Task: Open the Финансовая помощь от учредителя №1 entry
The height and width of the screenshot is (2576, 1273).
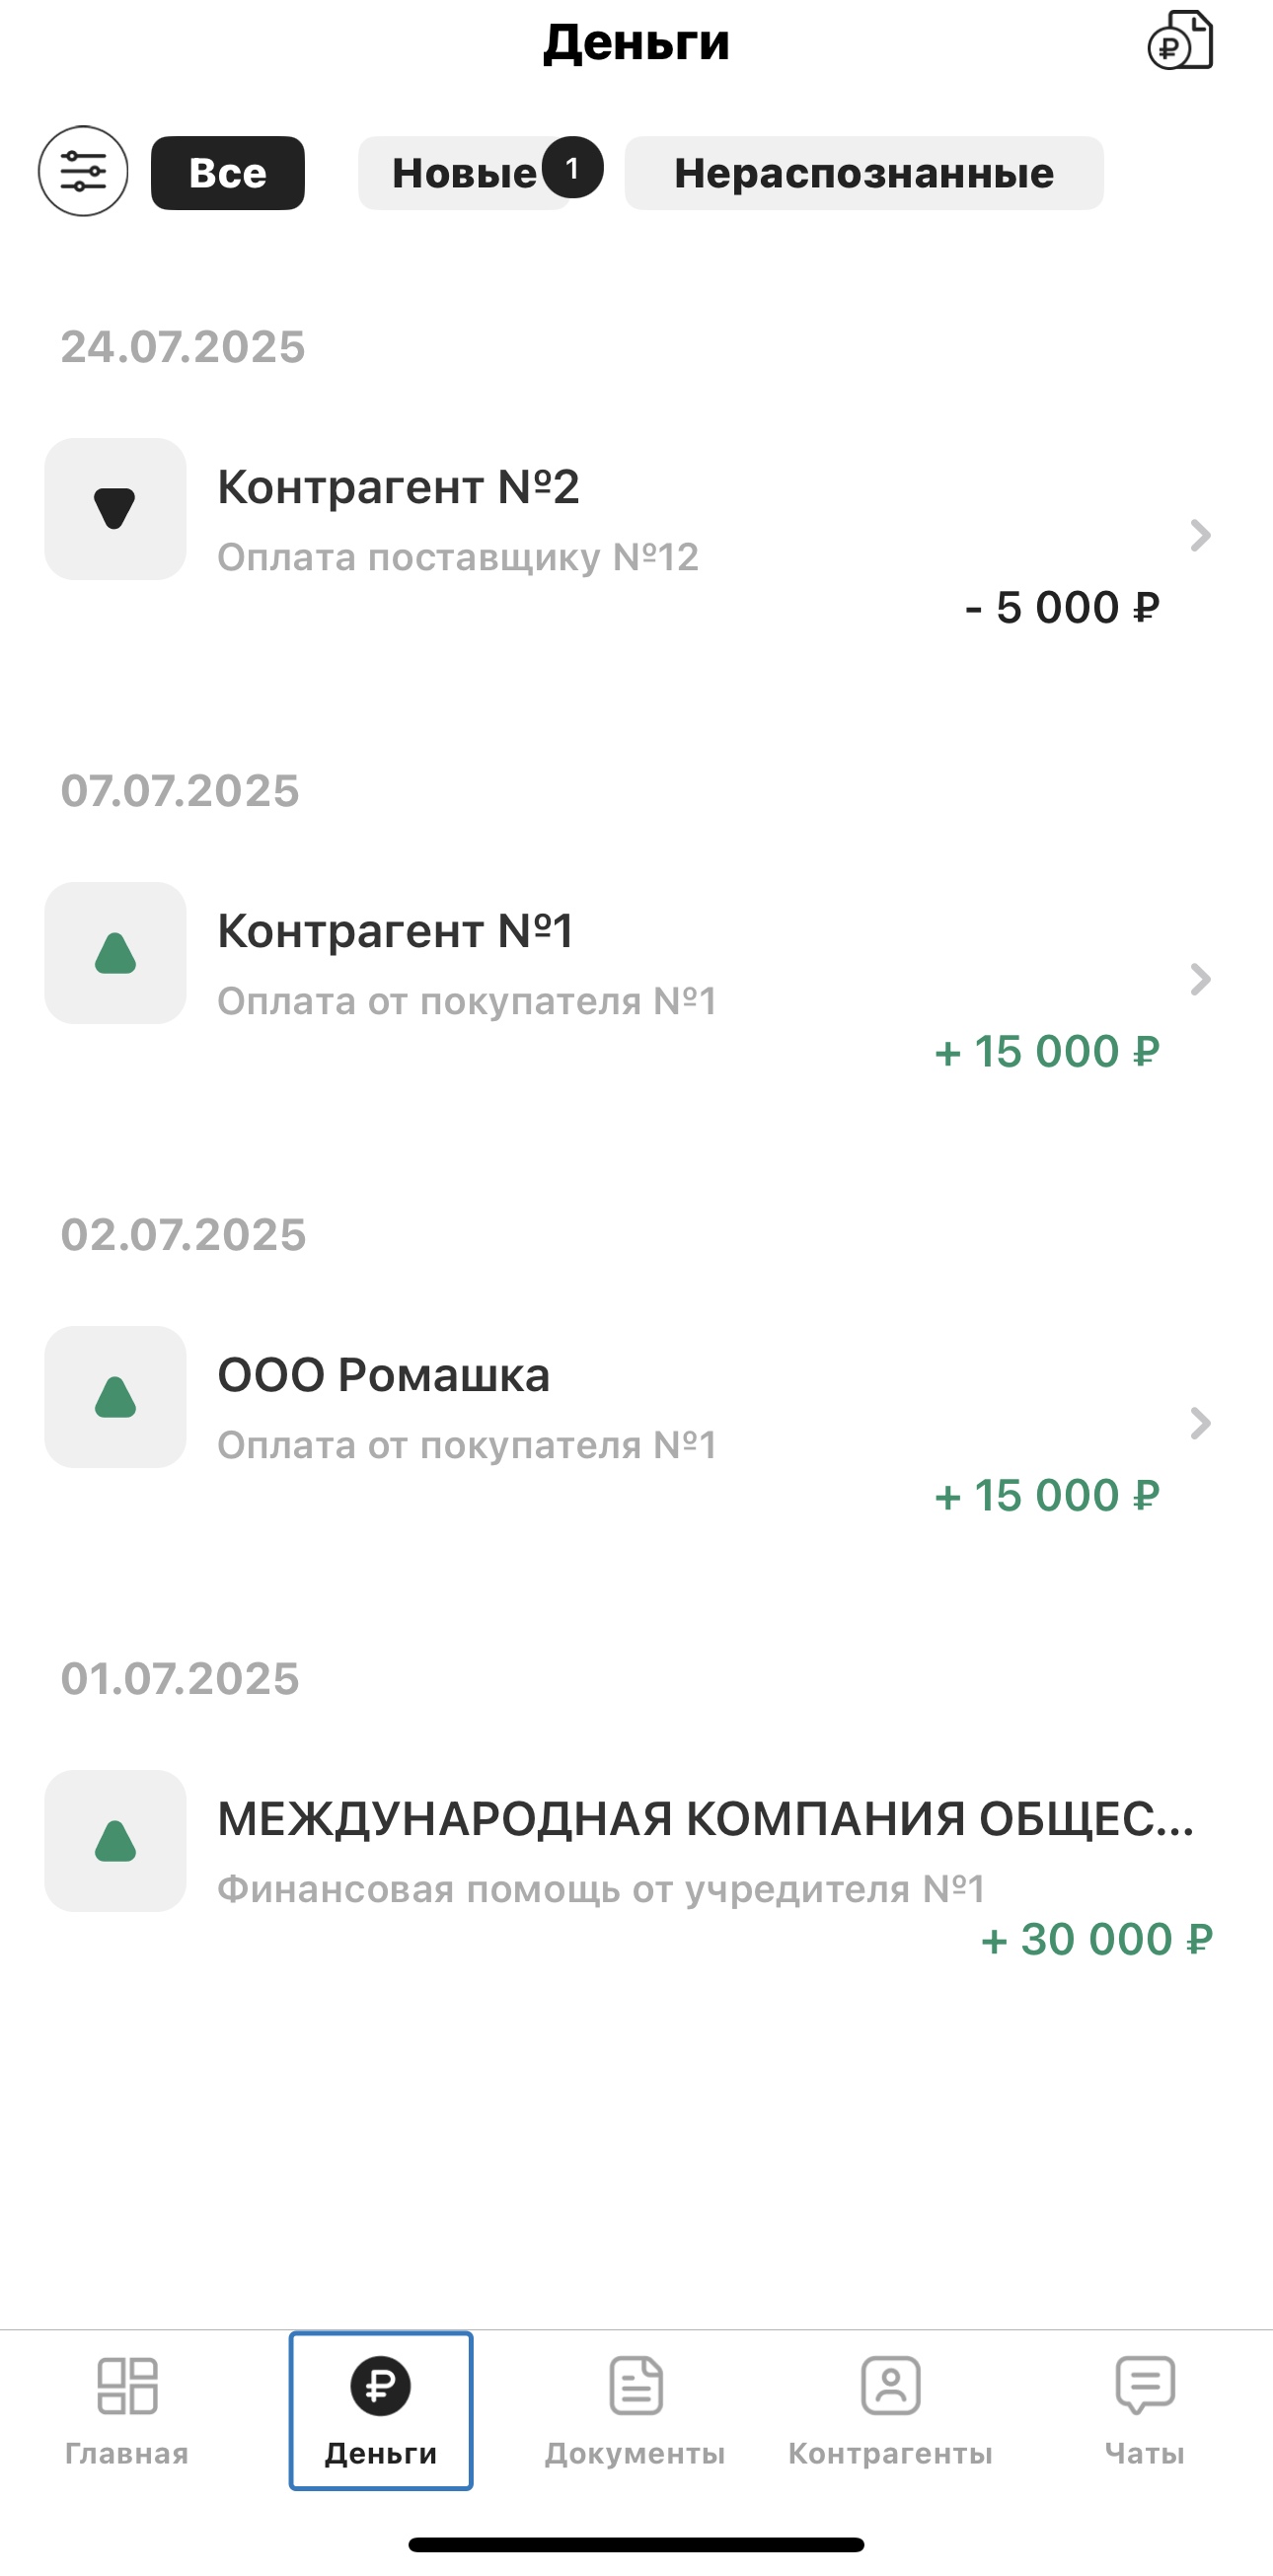Action: 601,1889
